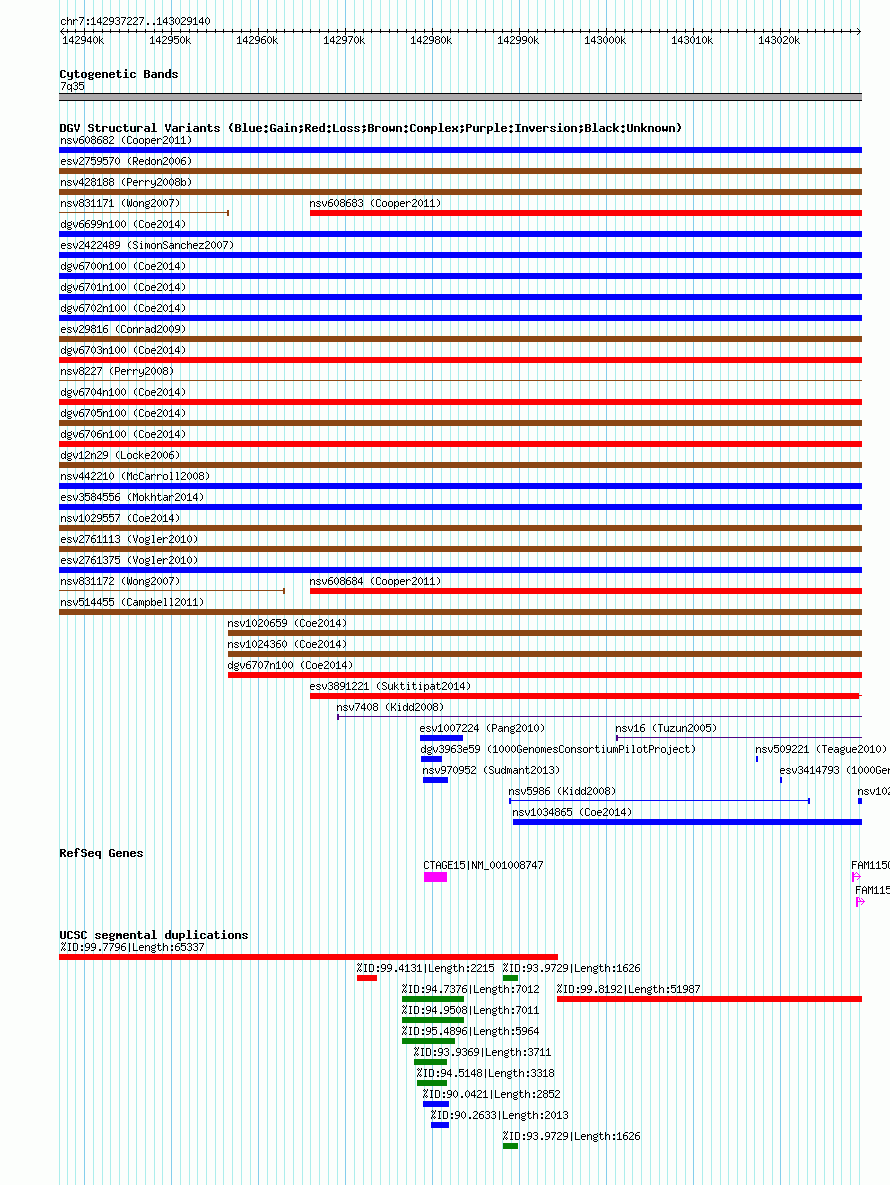Click chr7:142937227..143029140 coordinate label
This screenshot has width=890, height=1185.
[x=135, y=21]
